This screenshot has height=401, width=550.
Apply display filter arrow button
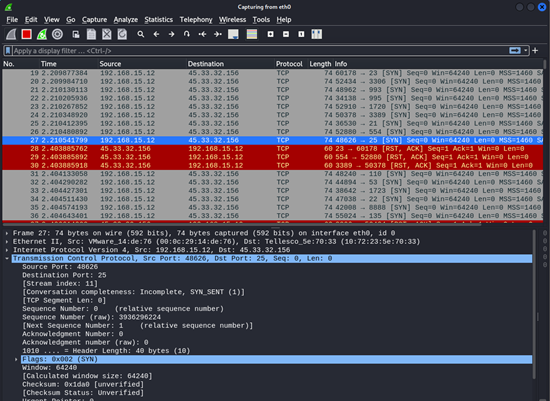tap(515, 51)
